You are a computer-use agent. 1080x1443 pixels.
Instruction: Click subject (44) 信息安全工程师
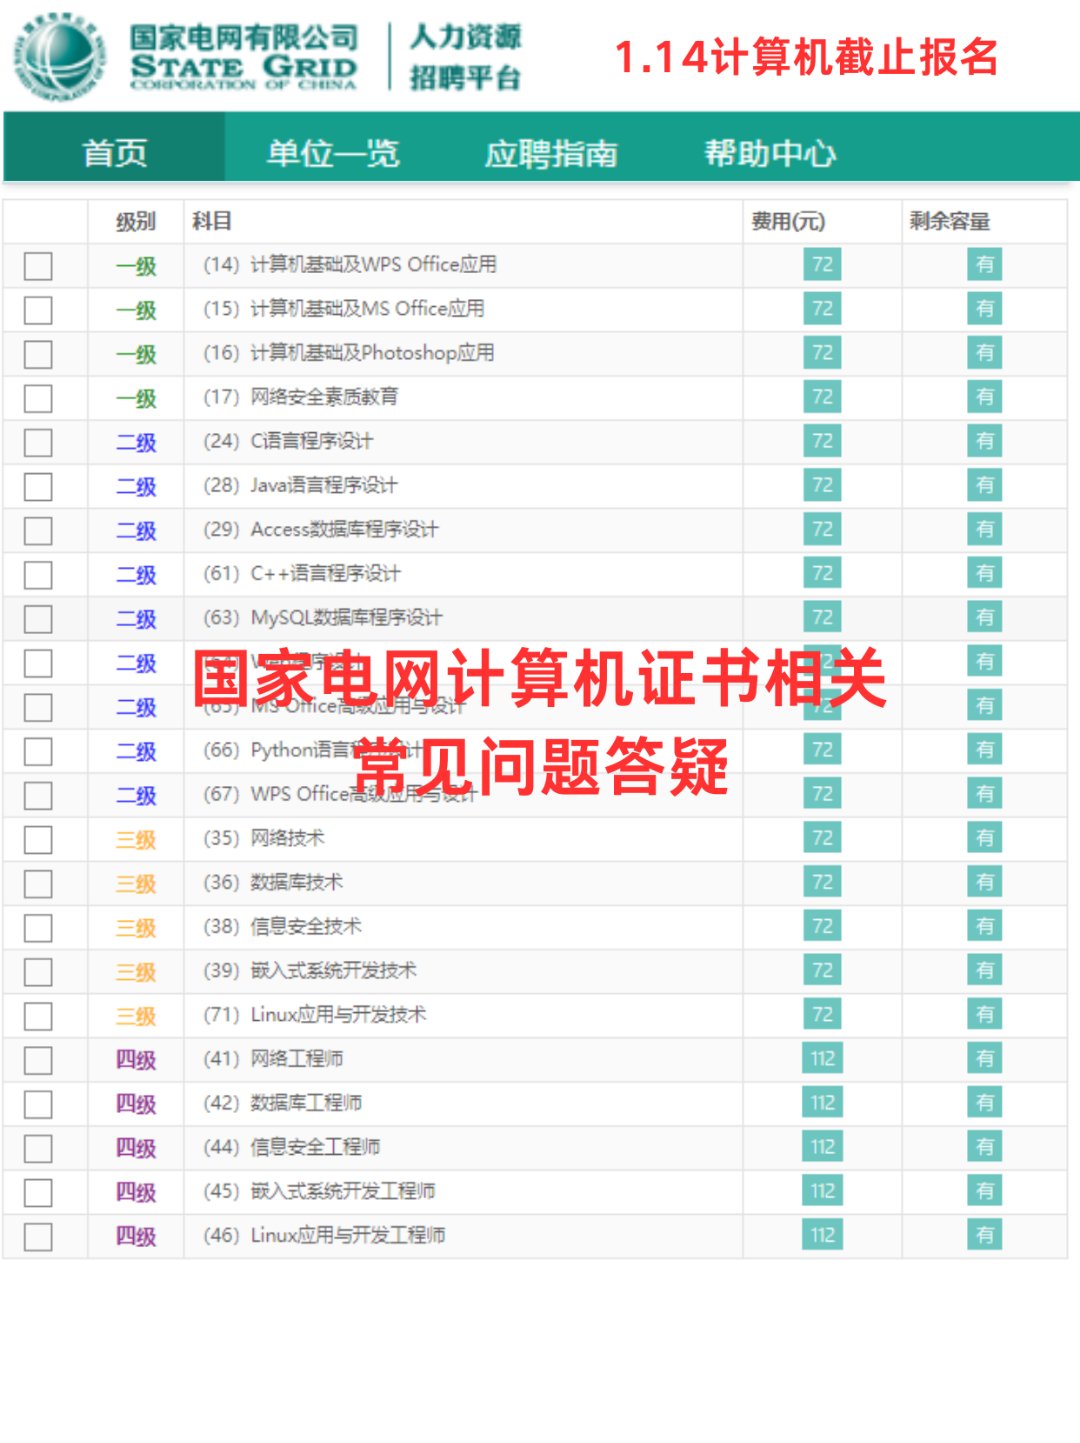pyautogui.click(x=292, y=1147)
